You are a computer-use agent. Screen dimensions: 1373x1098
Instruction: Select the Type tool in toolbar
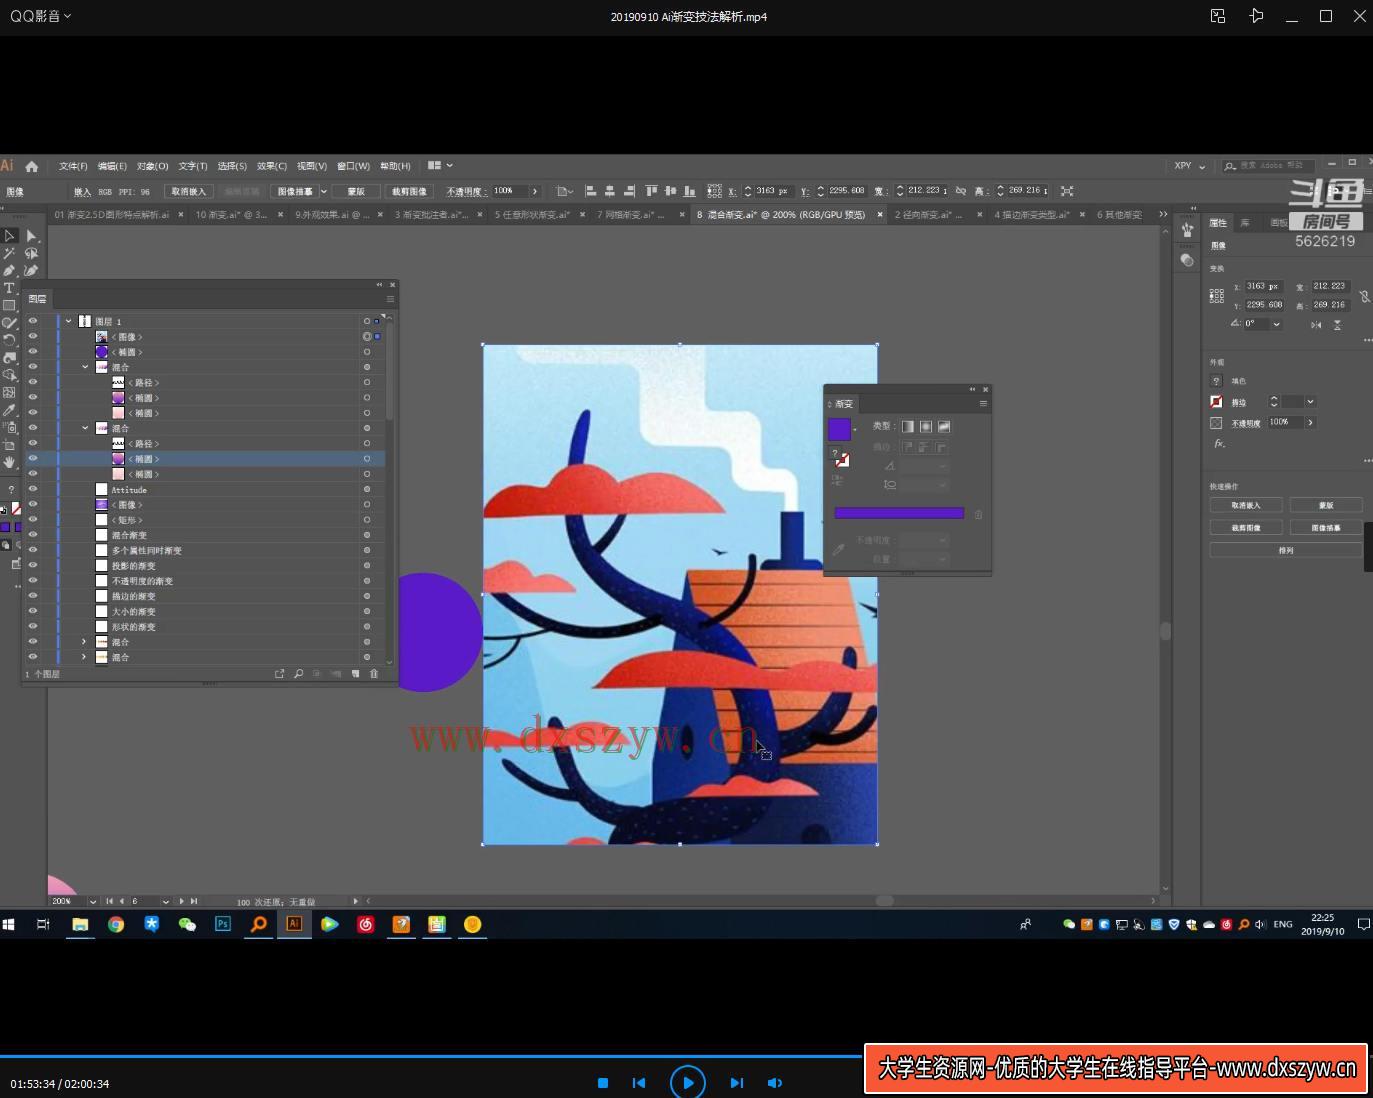pos(9,288)
